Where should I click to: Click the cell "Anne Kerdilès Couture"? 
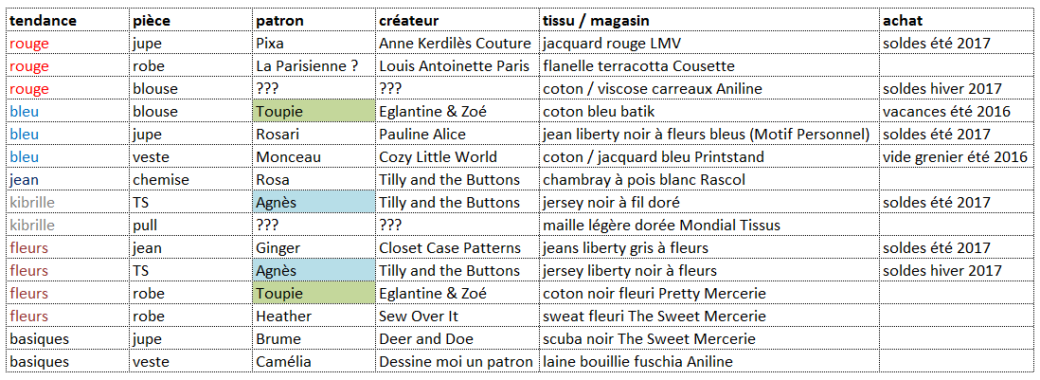(x=458, y=43)
